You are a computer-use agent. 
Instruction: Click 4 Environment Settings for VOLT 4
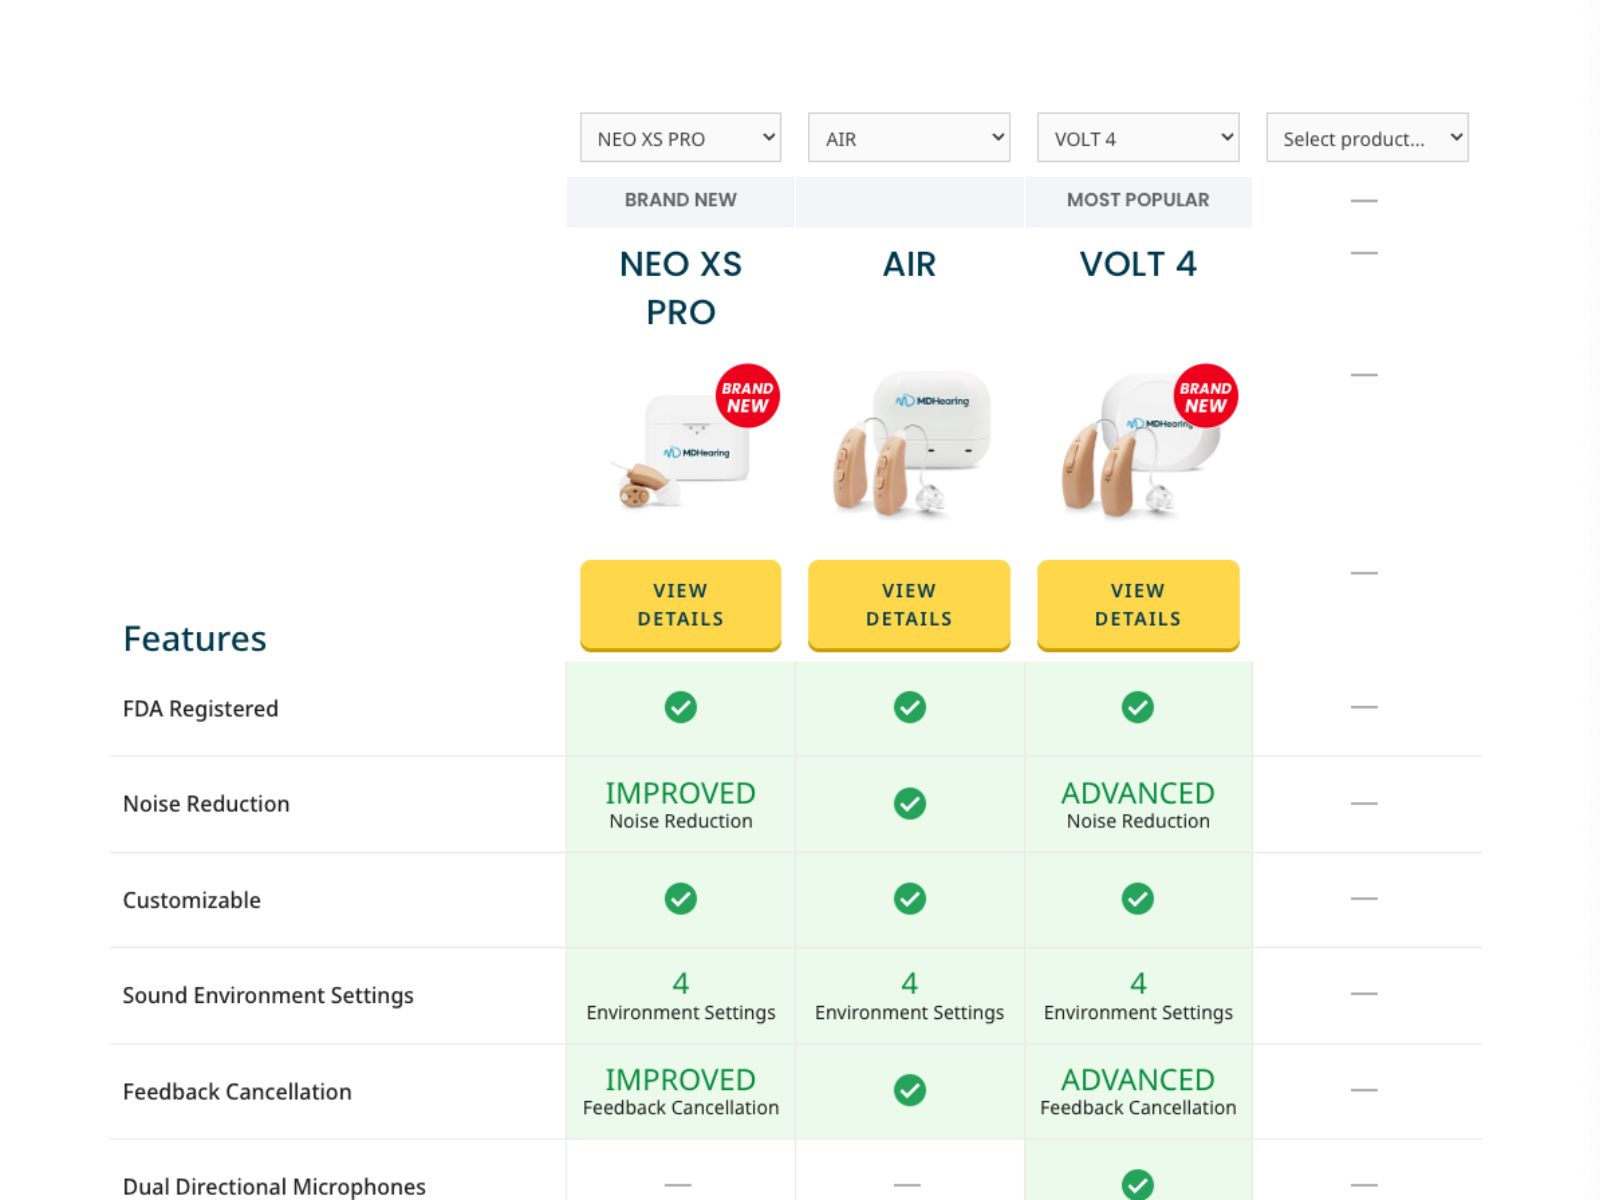coord(1138,996)
